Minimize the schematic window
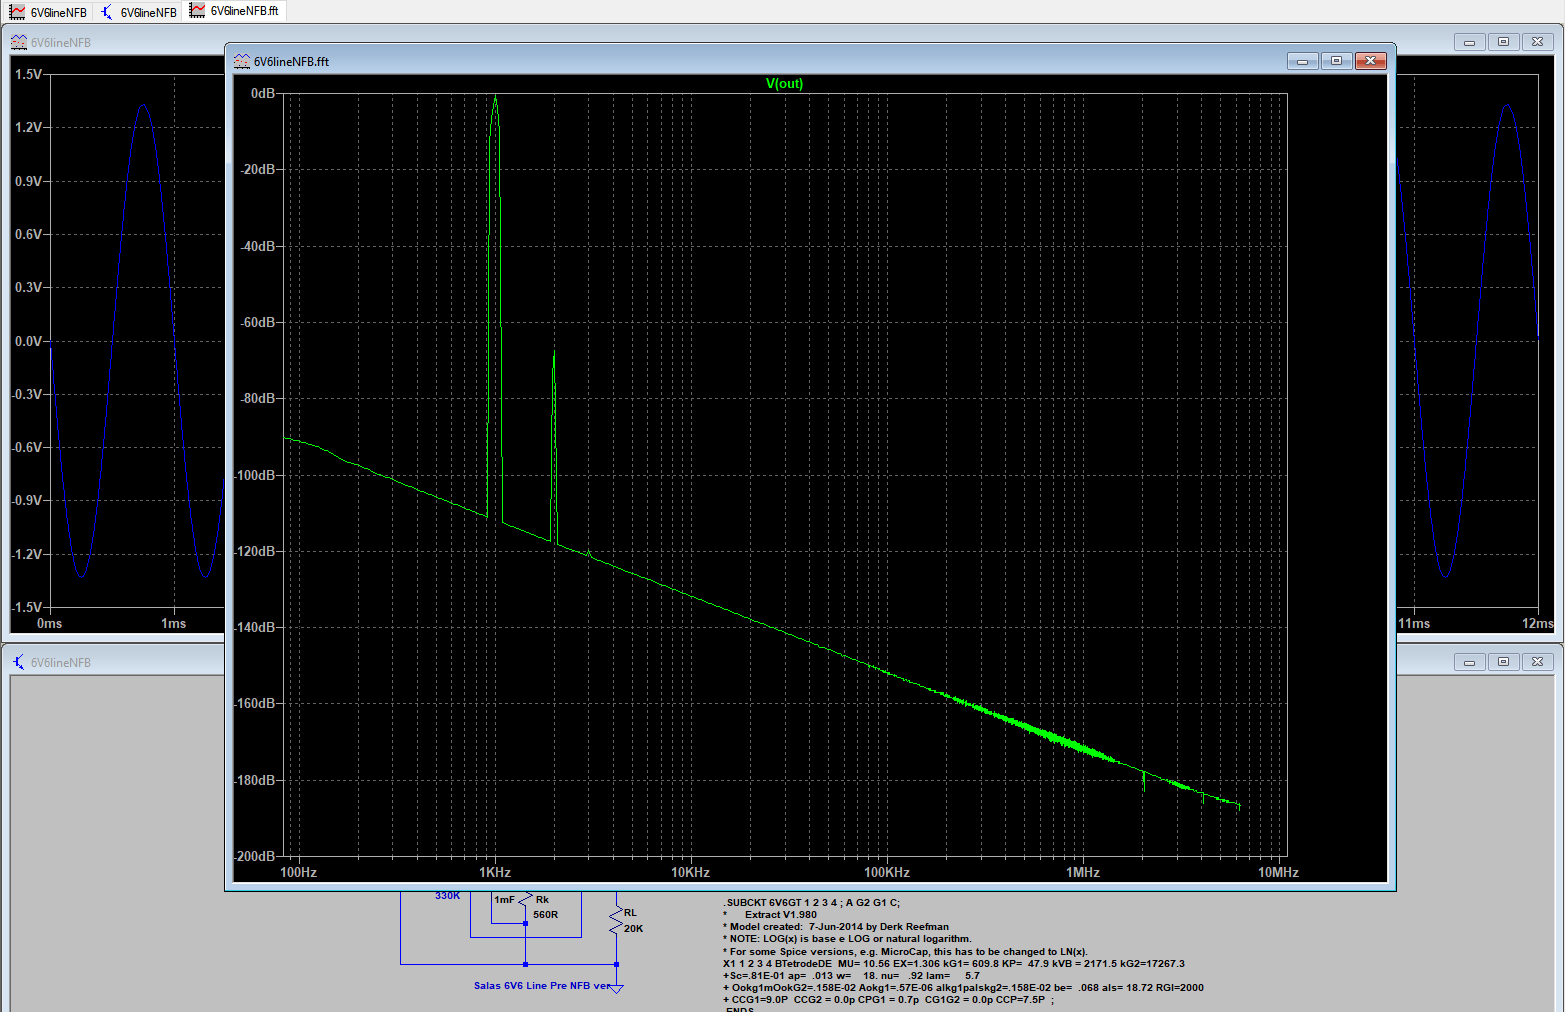 [1469, 662]
